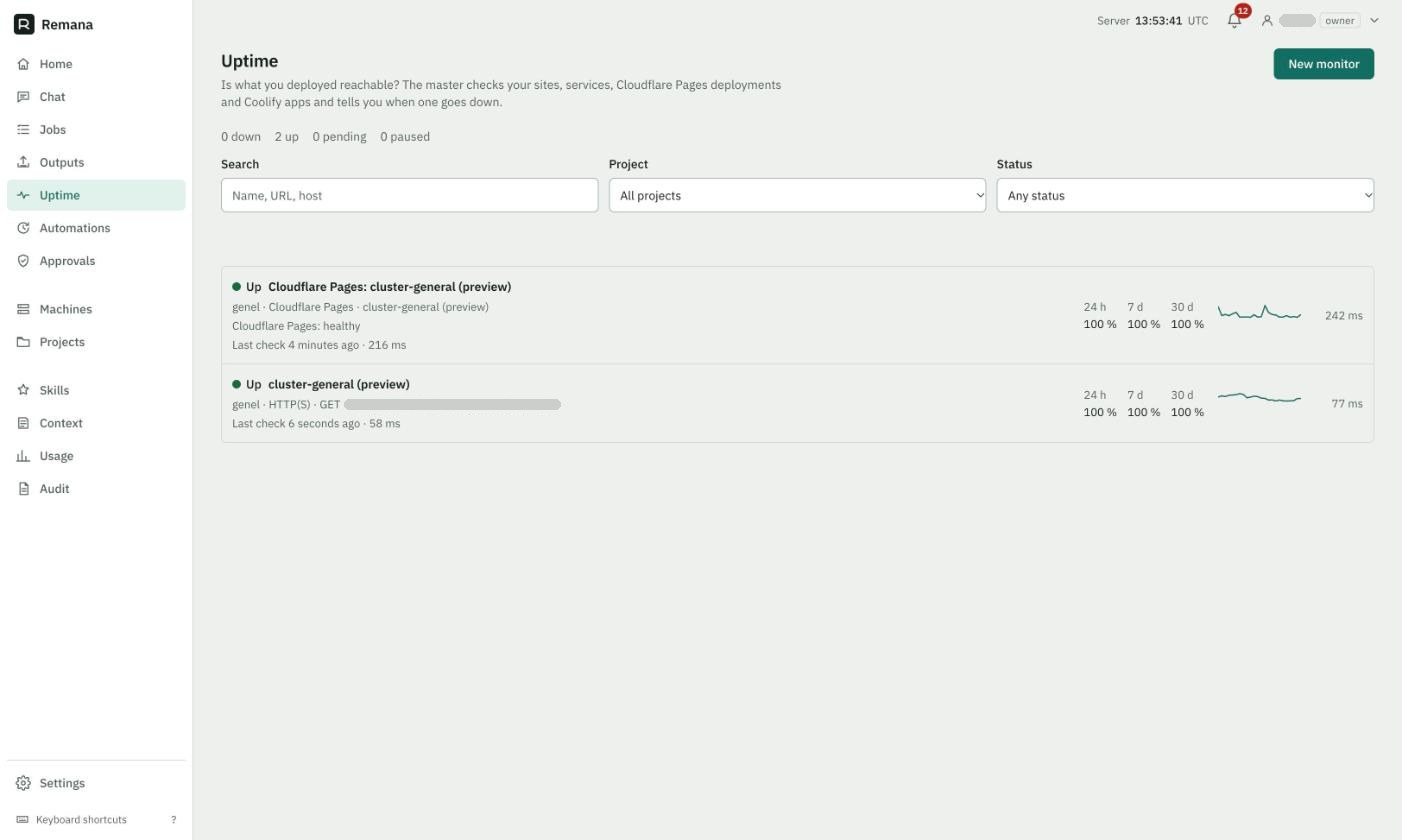The height and width of the screenshot is (840, 1402).
Task: Click 'genel · HTTP(S) · GET' text
Action: 286,405
